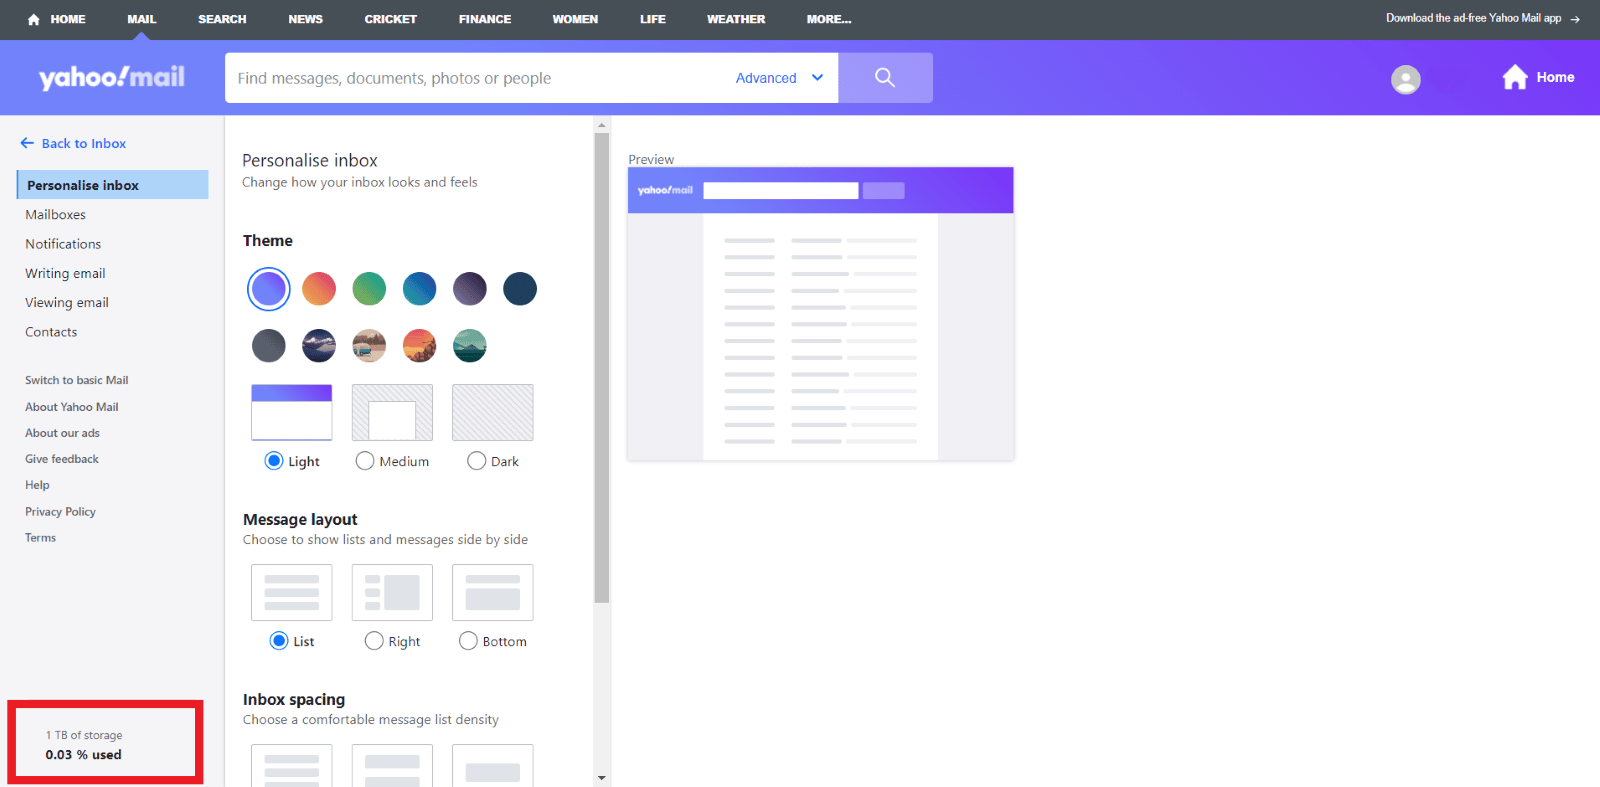This screenshot has width=1600, height=787.
Task: Open the user profile avatar
Action: 1405,79
